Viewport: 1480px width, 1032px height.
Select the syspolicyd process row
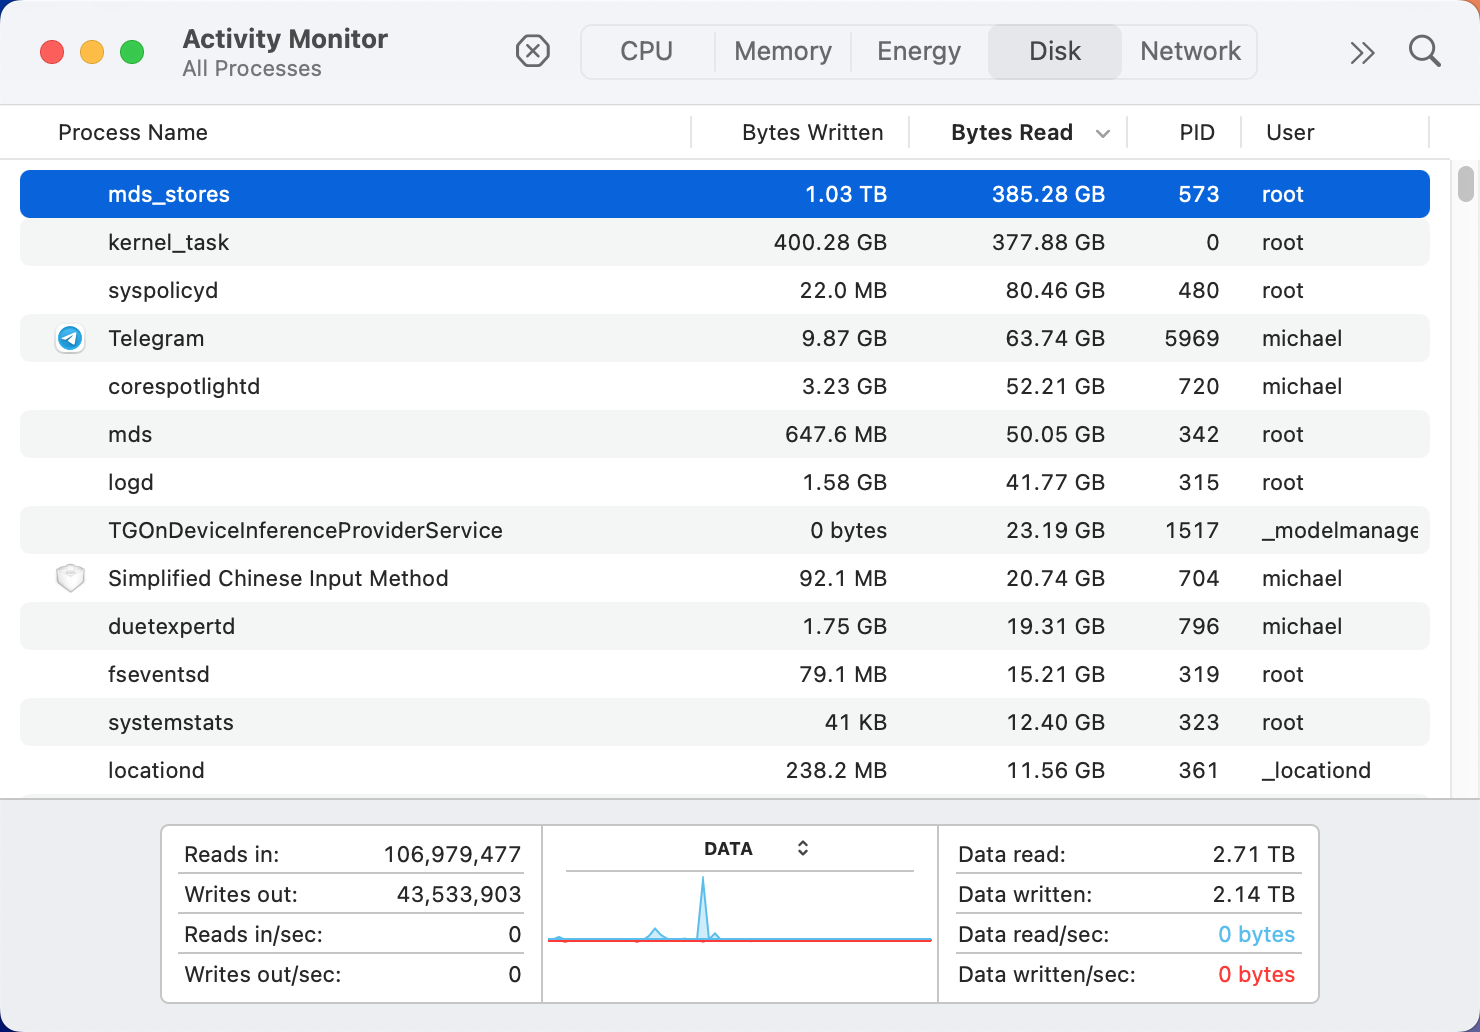click(725, 290)
